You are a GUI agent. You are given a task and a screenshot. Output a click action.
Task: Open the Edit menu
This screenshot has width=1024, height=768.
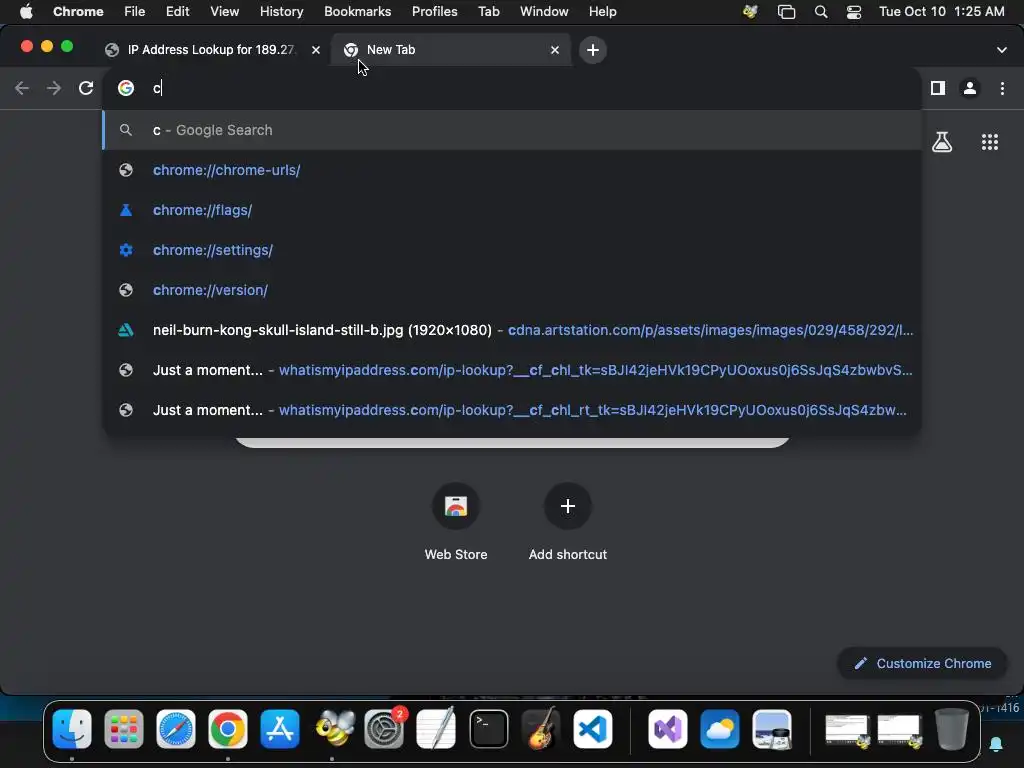point(177,12)
